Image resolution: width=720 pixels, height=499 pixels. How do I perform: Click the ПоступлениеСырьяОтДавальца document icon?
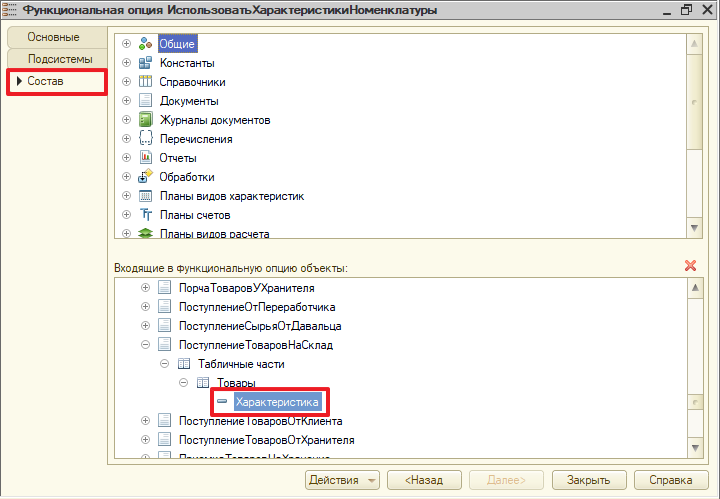164,325
